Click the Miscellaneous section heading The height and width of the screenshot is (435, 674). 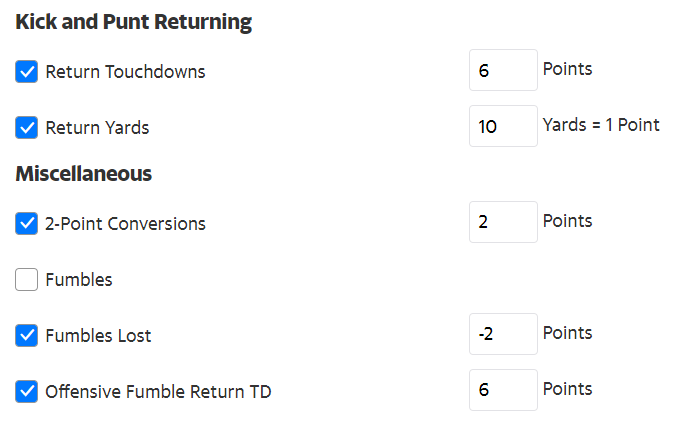pyautogui.click(x=84, y=174)
